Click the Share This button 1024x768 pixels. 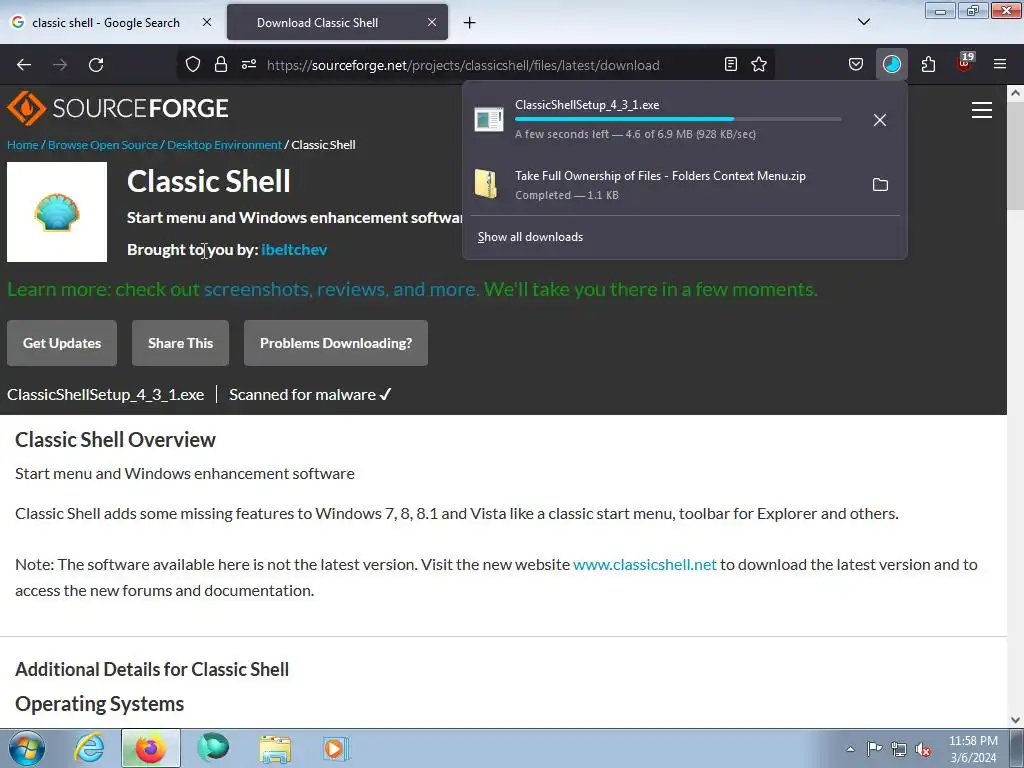(180, 343)
